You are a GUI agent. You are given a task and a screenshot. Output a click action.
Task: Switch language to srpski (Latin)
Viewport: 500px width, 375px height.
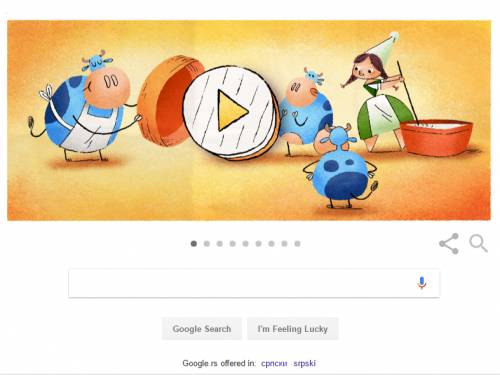[304, 363]
